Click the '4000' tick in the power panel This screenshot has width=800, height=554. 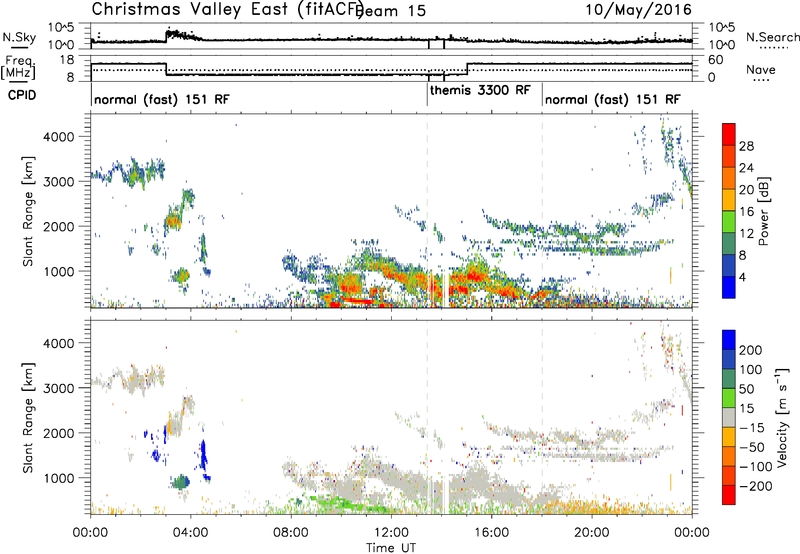point(58,137)
